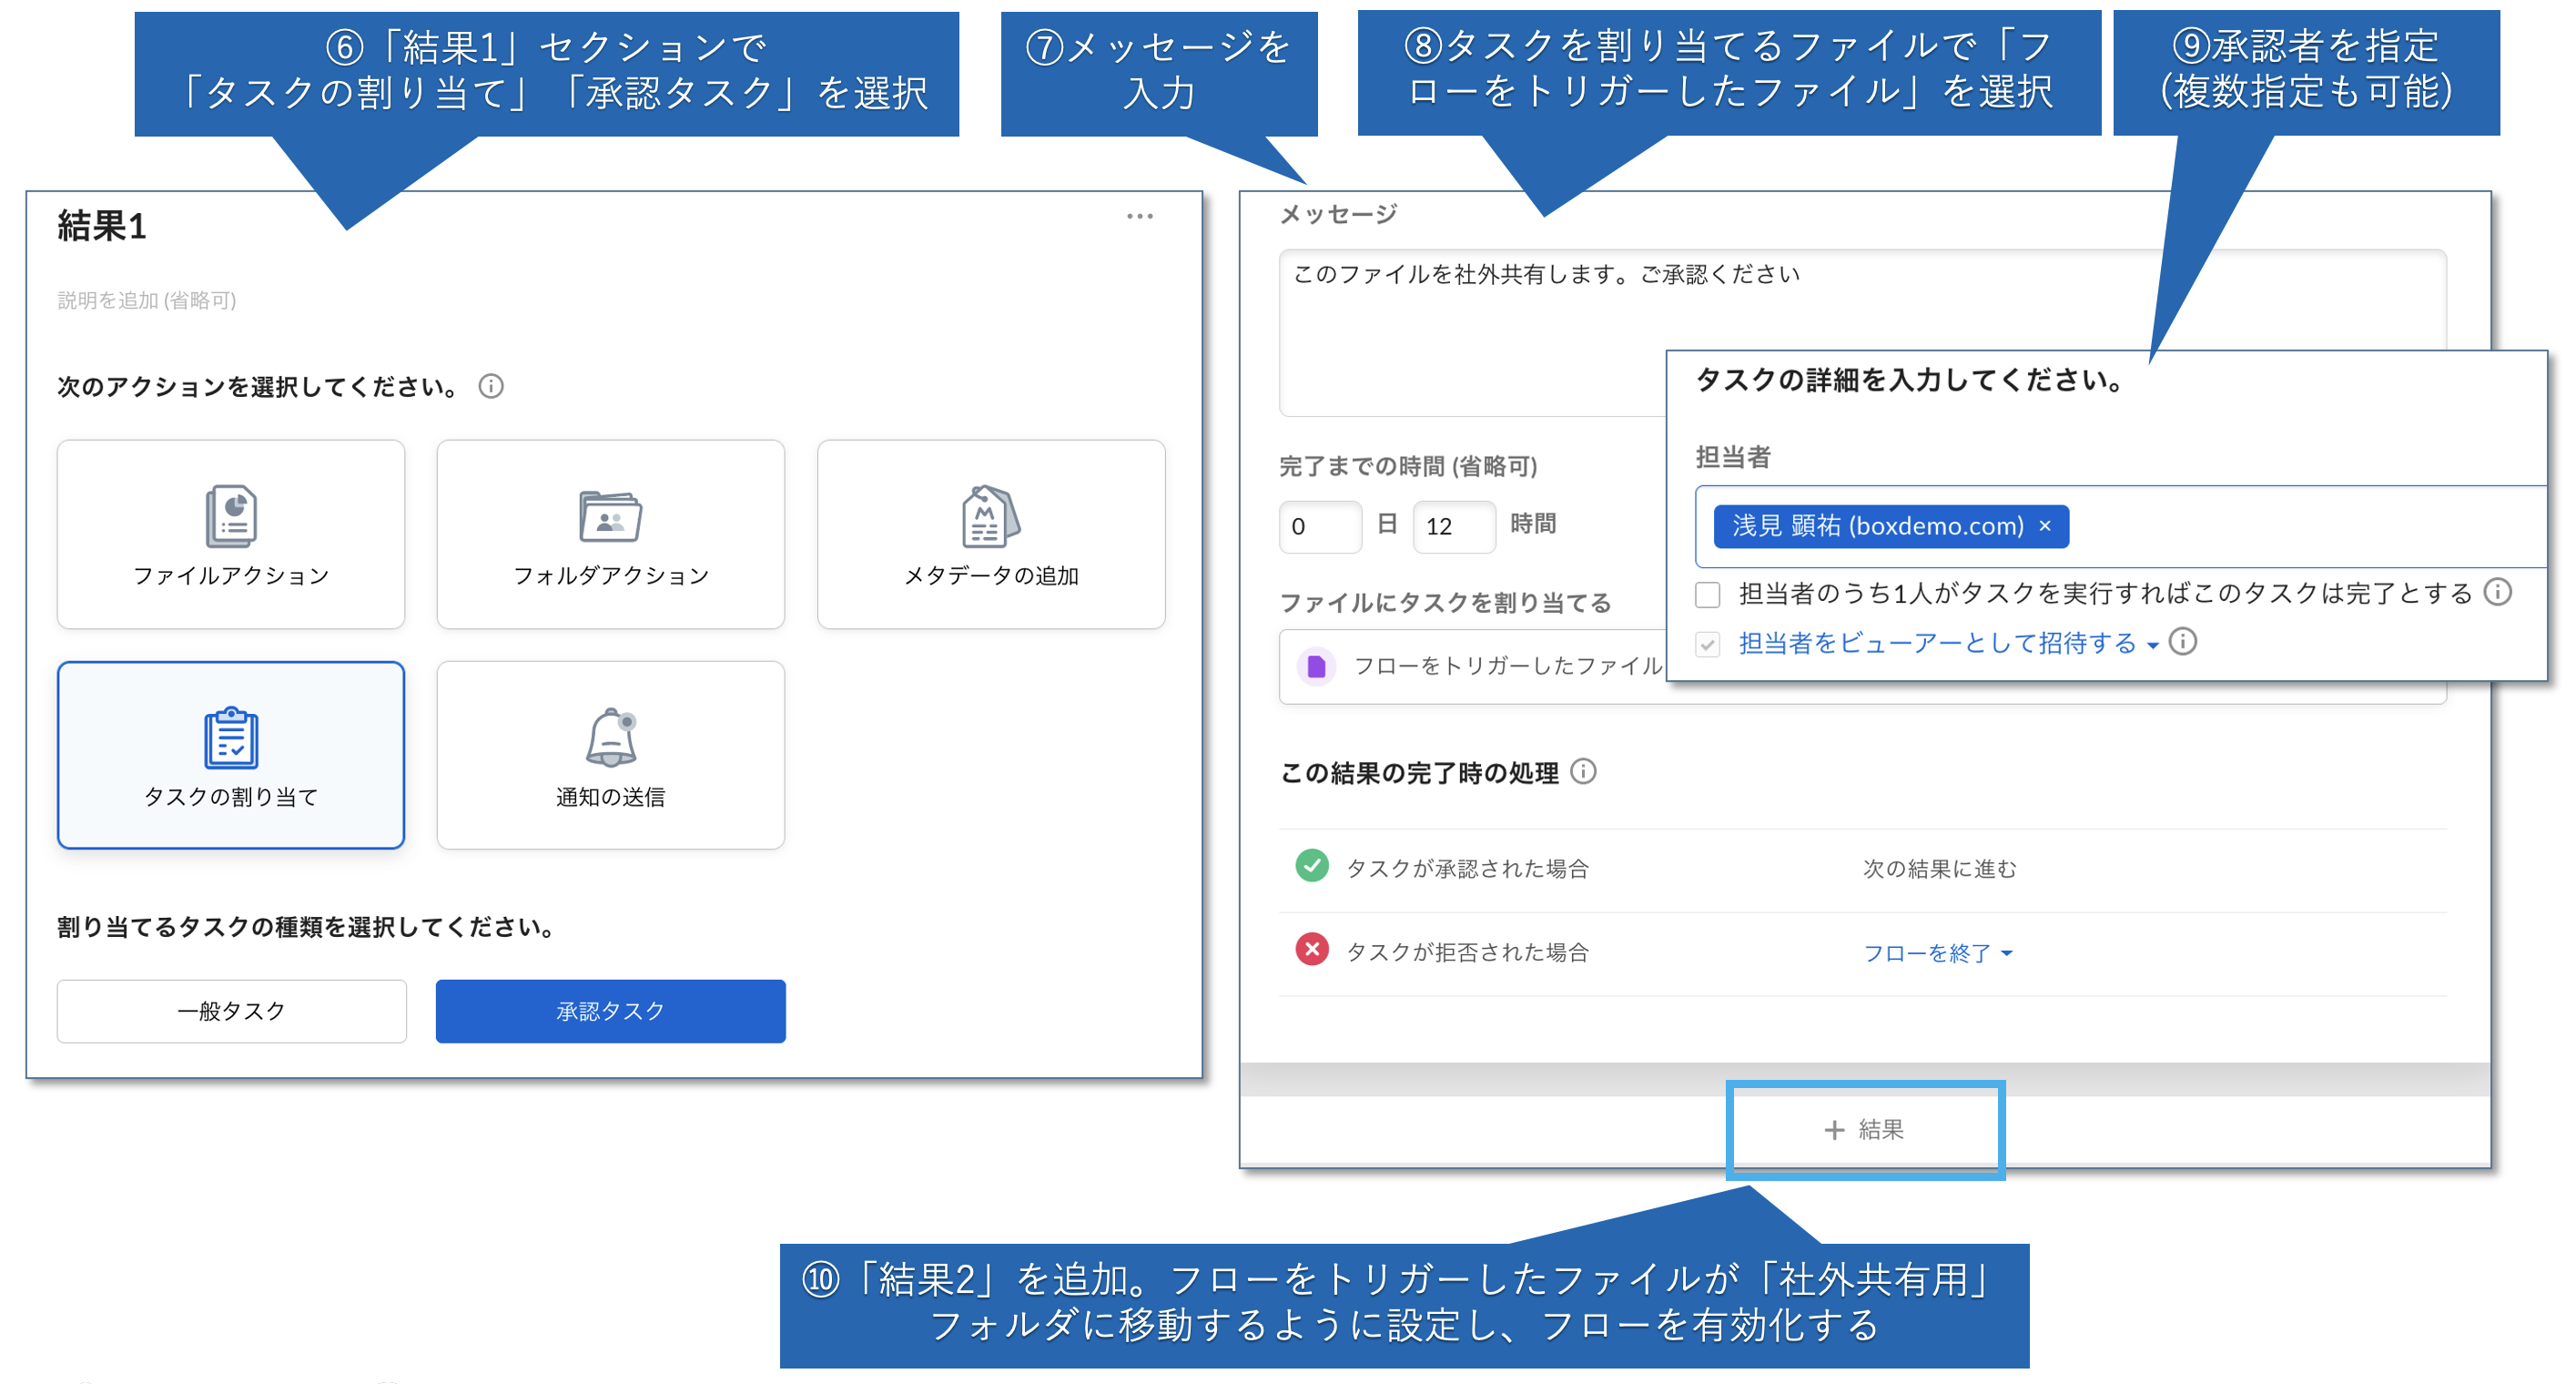Click red X icon for タスクが拒否された場合
Screen dimensions: 2576x1384
1312,950
